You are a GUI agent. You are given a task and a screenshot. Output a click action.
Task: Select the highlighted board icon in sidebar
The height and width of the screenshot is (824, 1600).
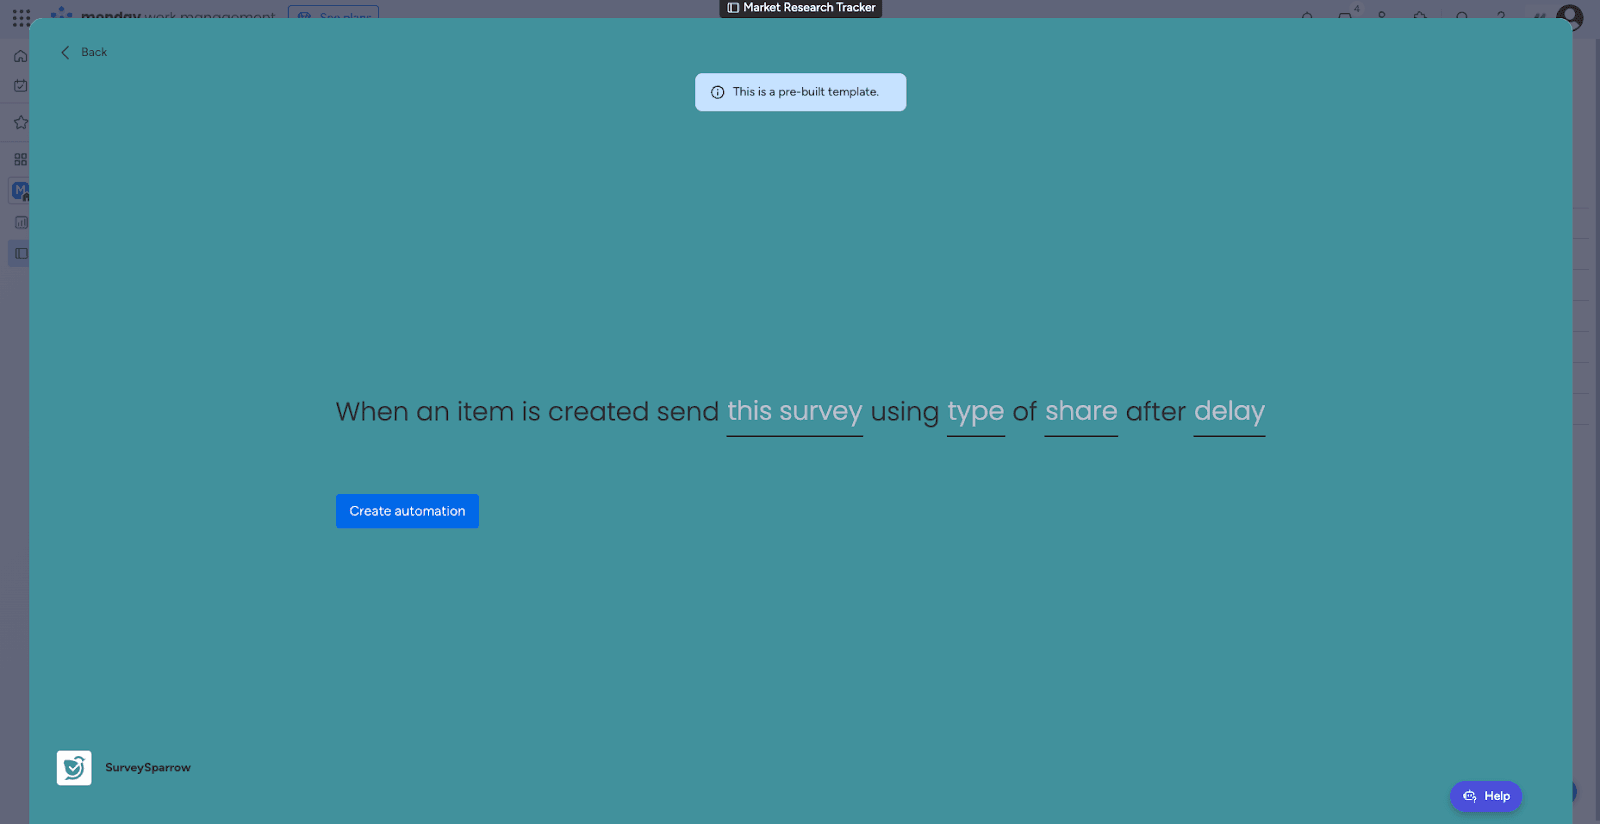[20, 253]
